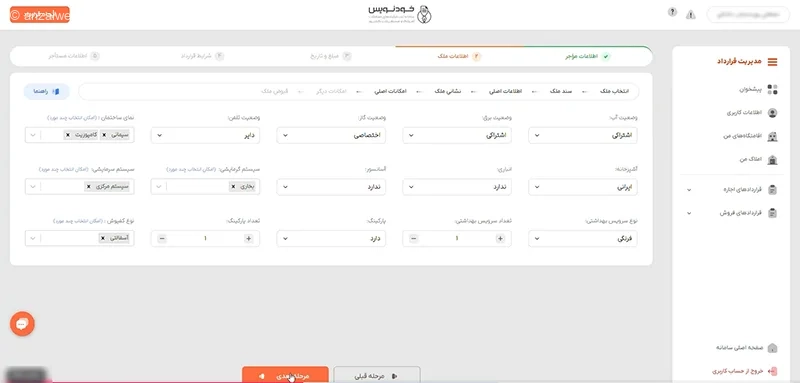This screenshot has width=800, height=383.
Task: Click the مرحله قبلی previous-step button
Action: click(377, 376)
